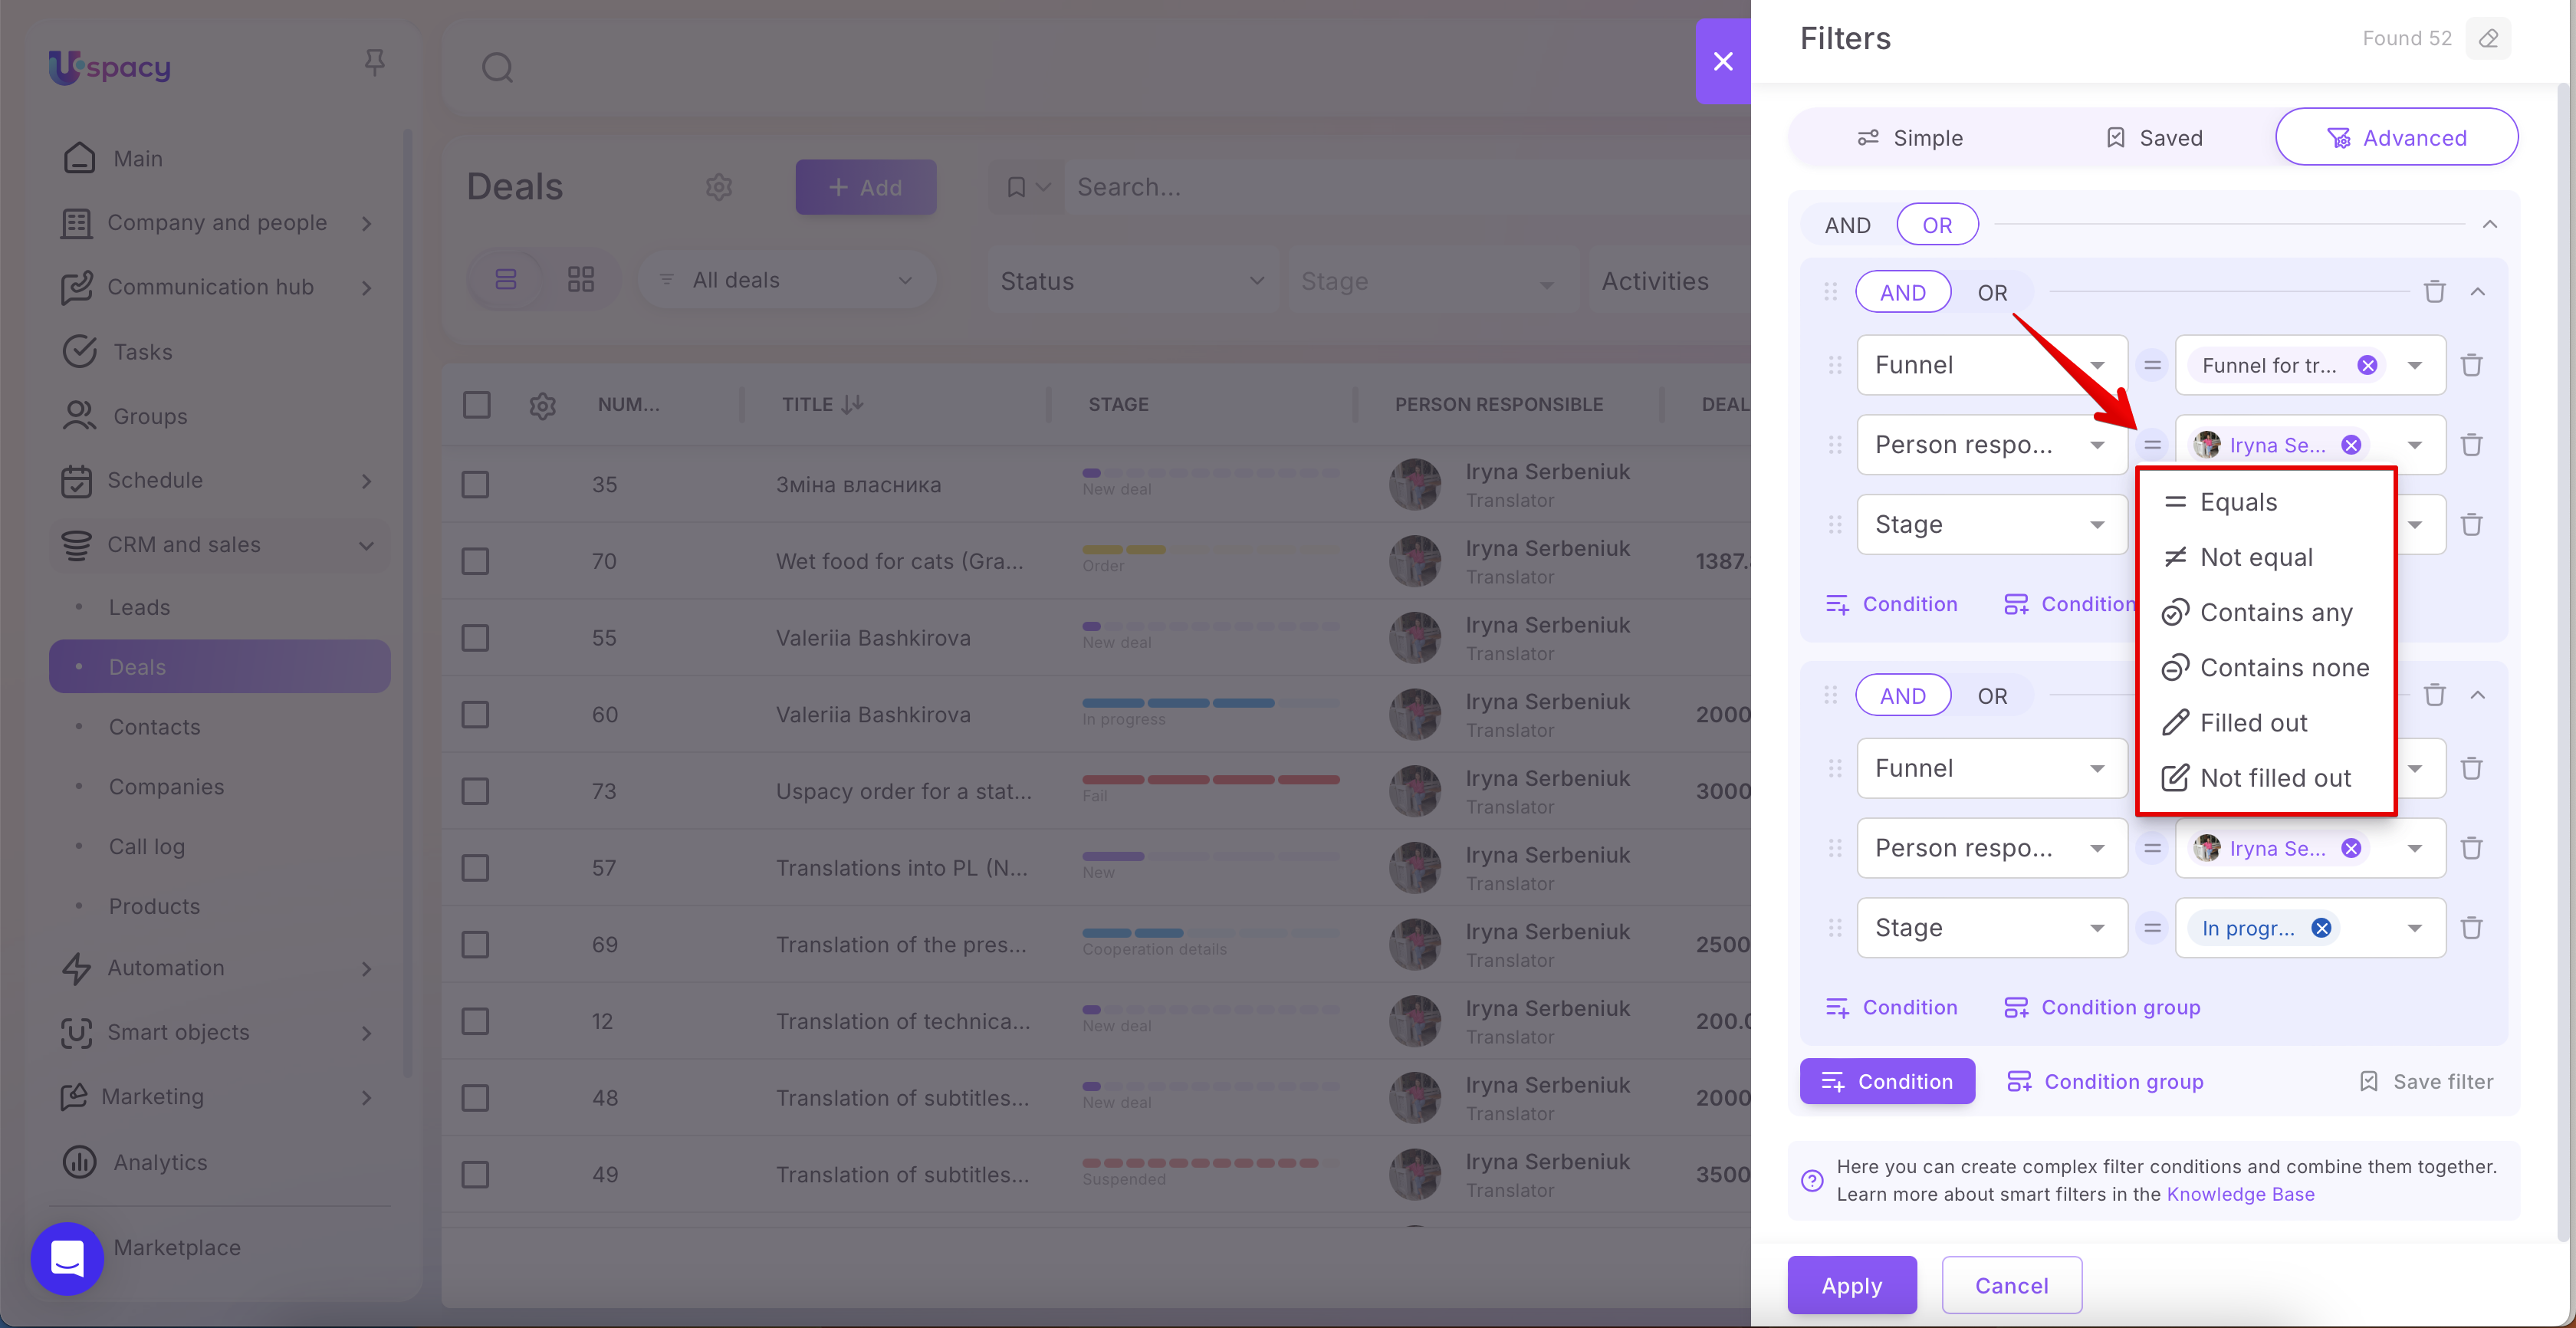Open the chat support bubble
This screenshot has height=1328, width=2576.
[x=67, y=1258]
